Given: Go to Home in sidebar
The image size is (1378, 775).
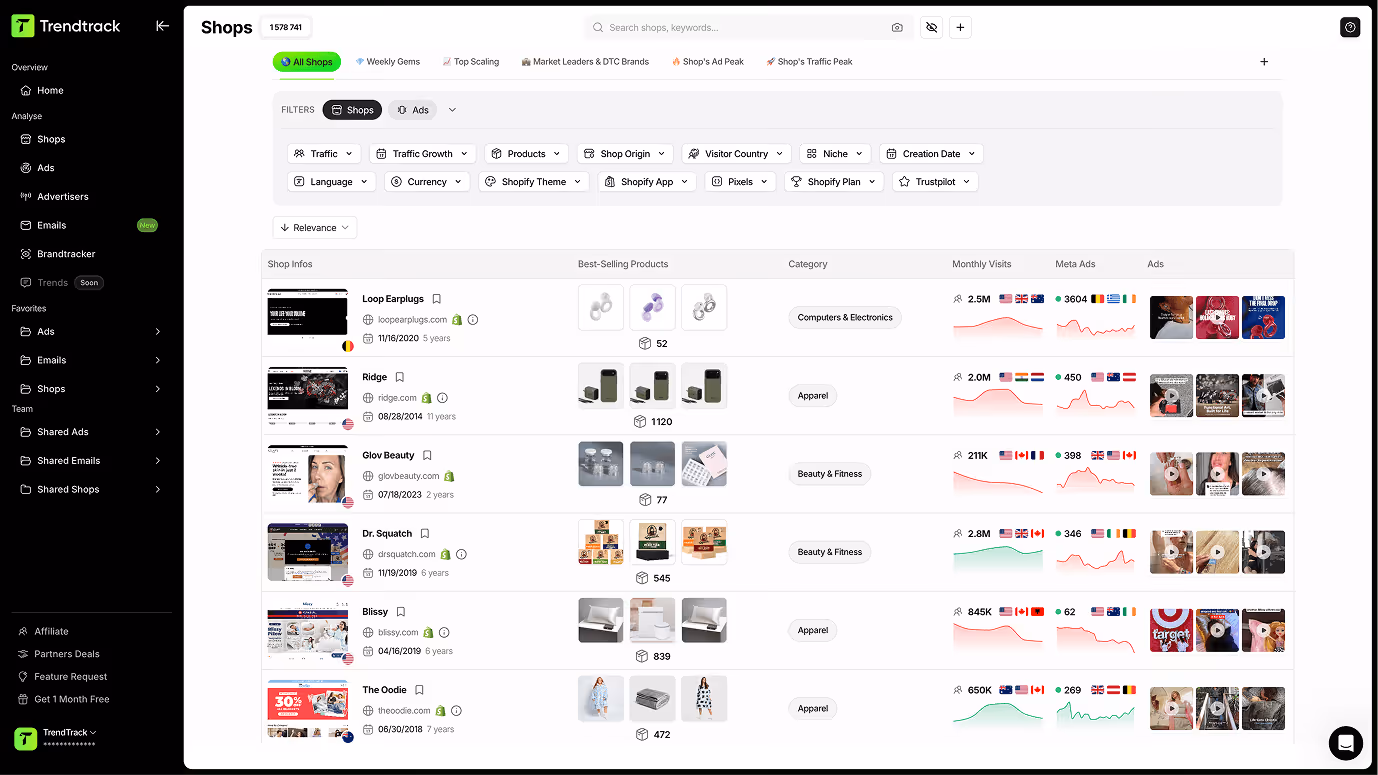Looking at the screenshot, I should point(50,90).
